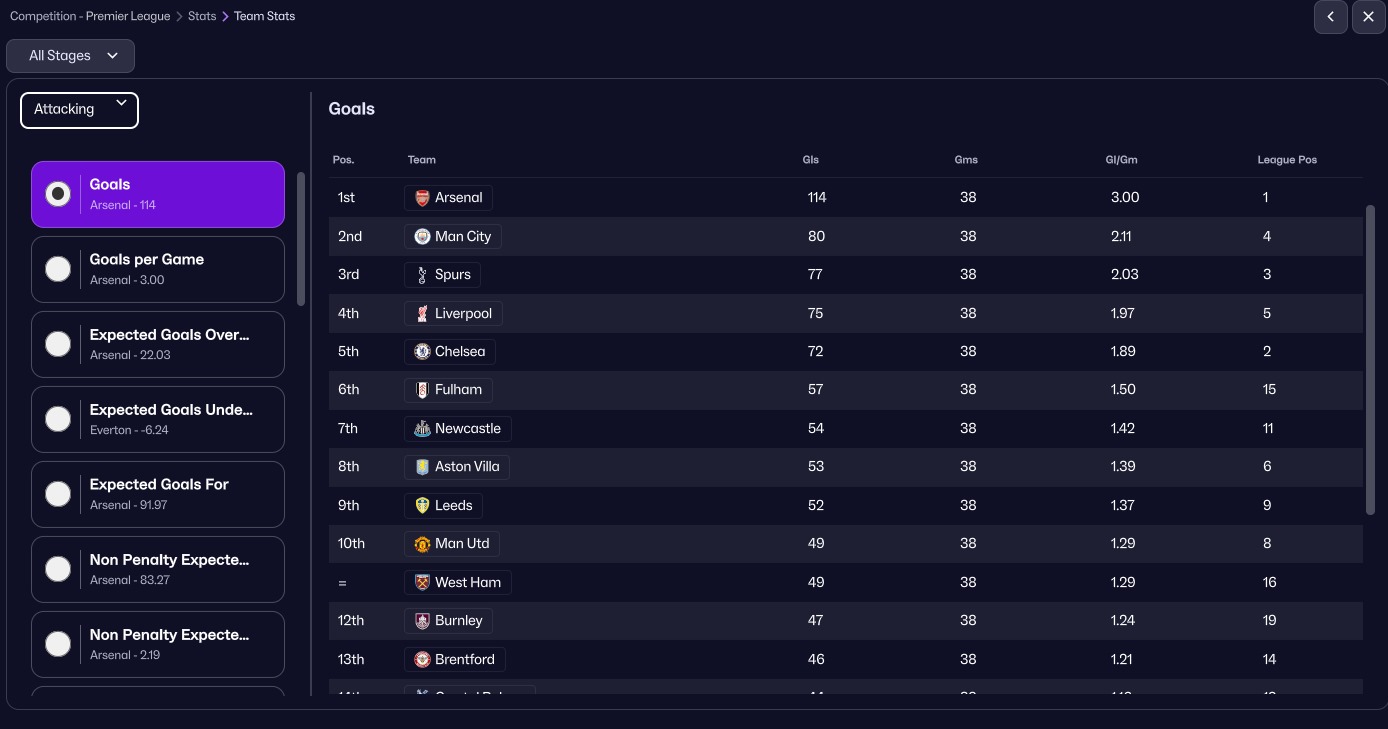Open the All Stages dropdown

pyautogui.click(x=71, y=56)
